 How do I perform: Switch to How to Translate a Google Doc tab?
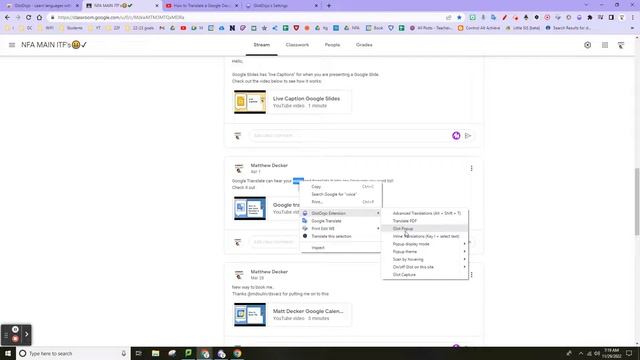tap(201, 6)
